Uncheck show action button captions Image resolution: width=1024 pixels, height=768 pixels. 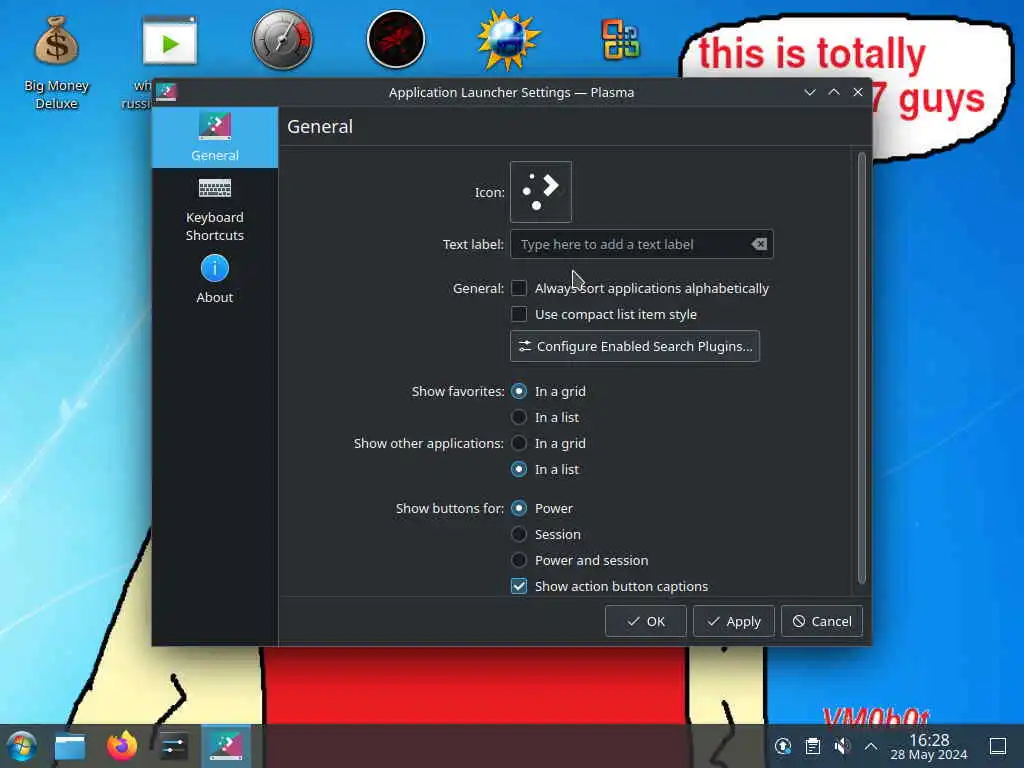click(519, 586)
